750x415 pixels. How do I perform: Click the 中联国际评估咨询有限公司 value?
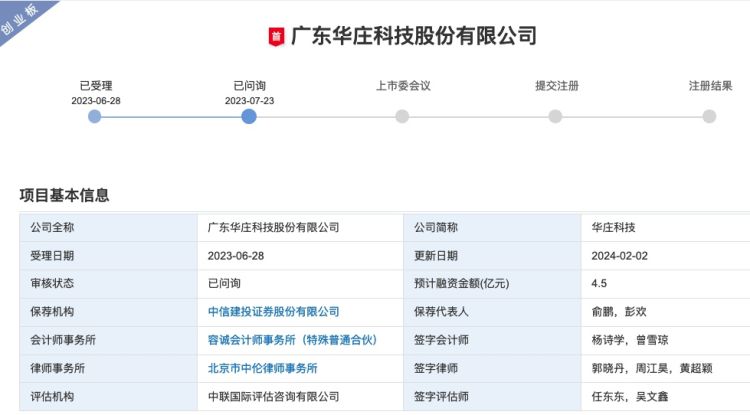point(274,396)
